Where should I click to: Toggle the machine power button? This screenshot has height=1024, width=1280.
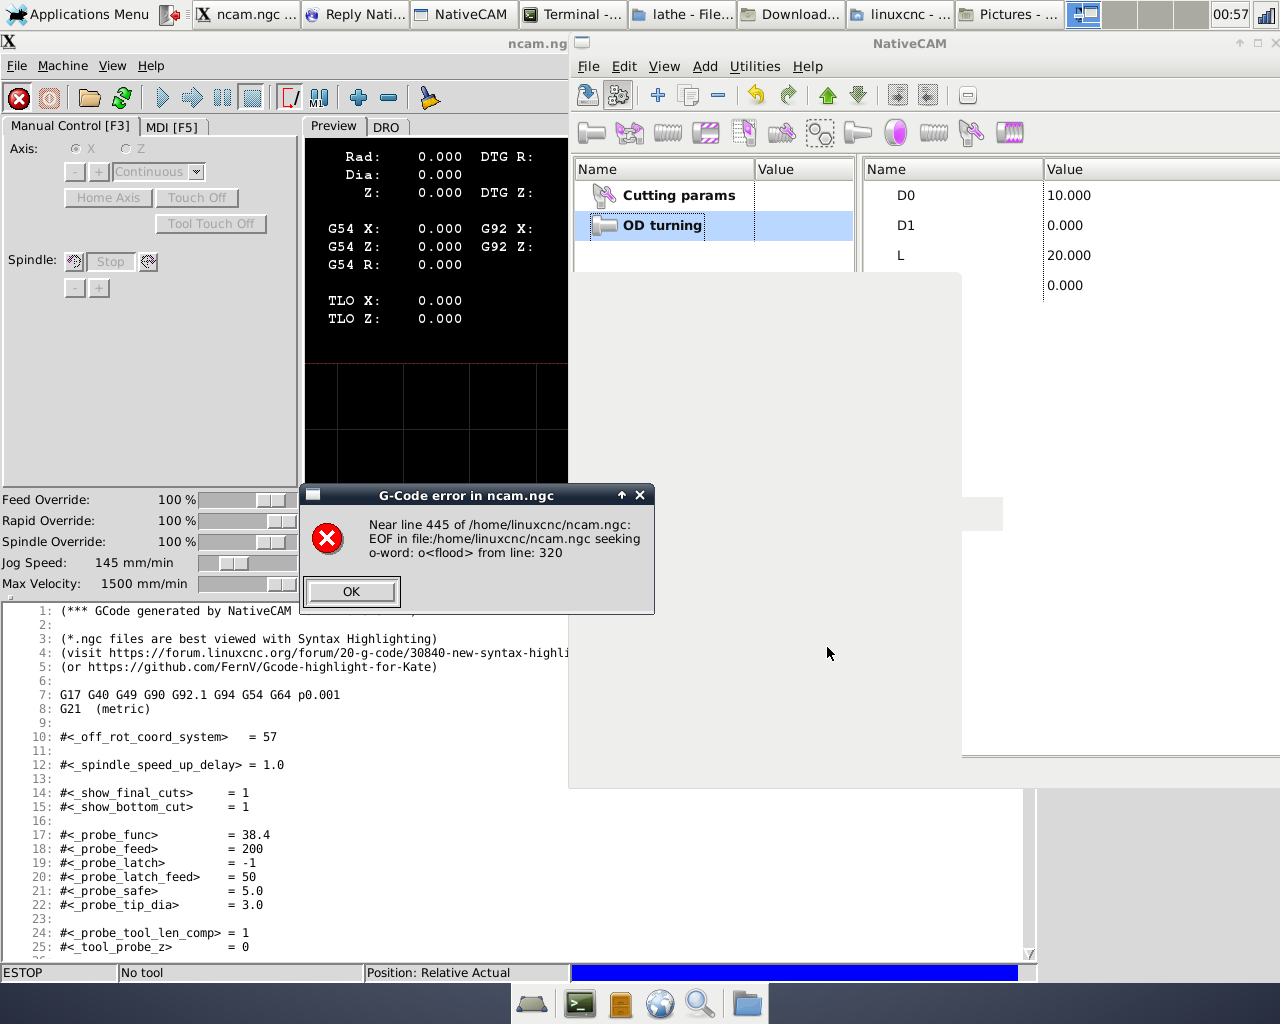[x=49, y=98]
